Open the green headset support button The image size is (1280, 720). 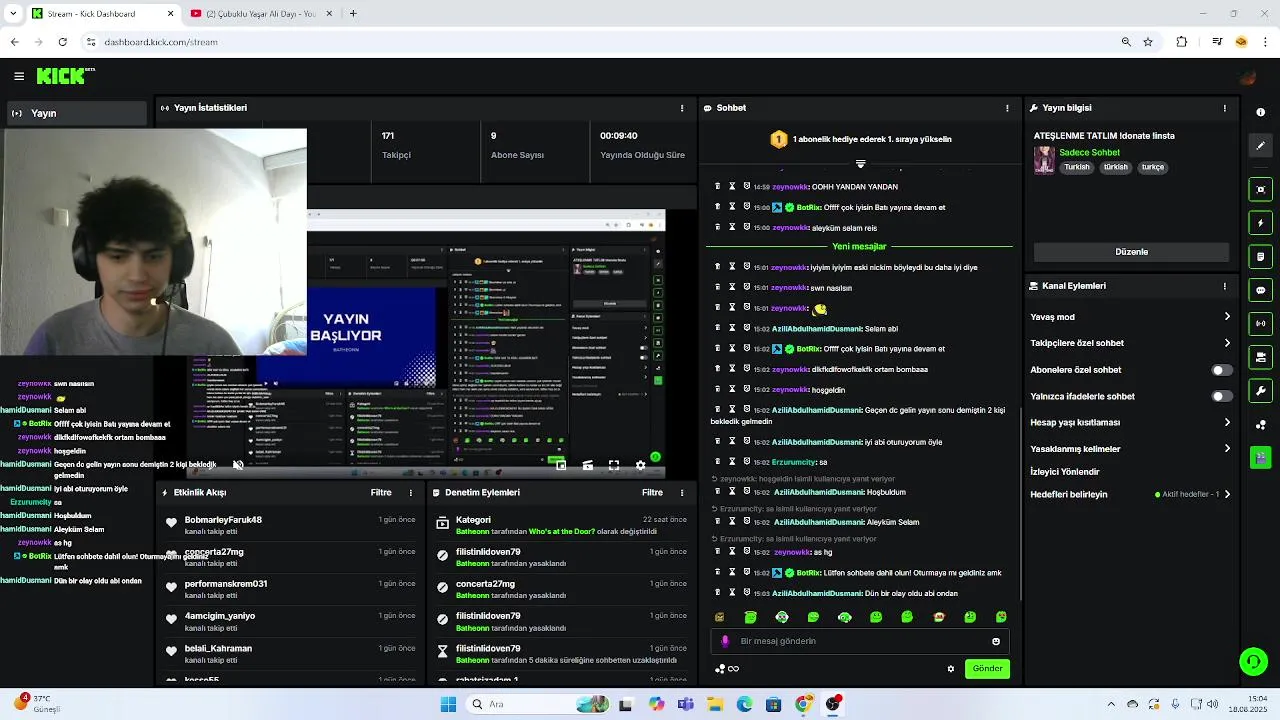coord(1253,661)
